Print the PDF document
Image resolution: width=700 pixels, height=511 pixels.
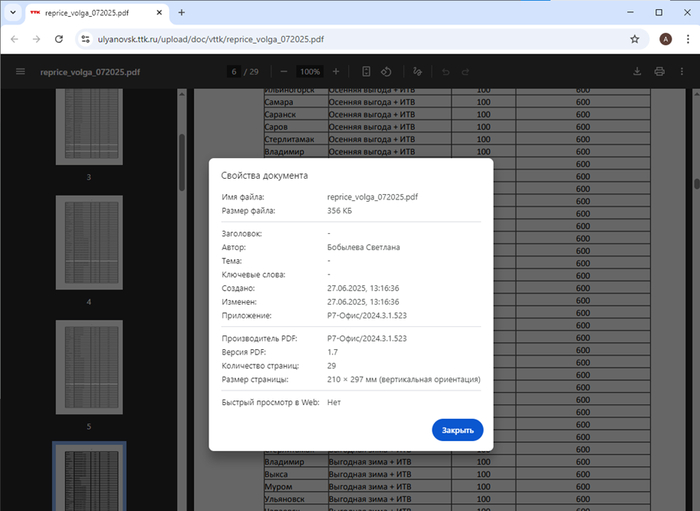659,72
